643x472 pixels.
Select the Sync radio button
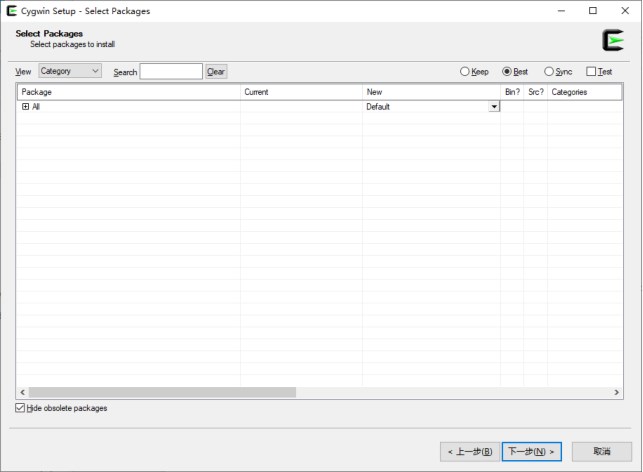558,72
